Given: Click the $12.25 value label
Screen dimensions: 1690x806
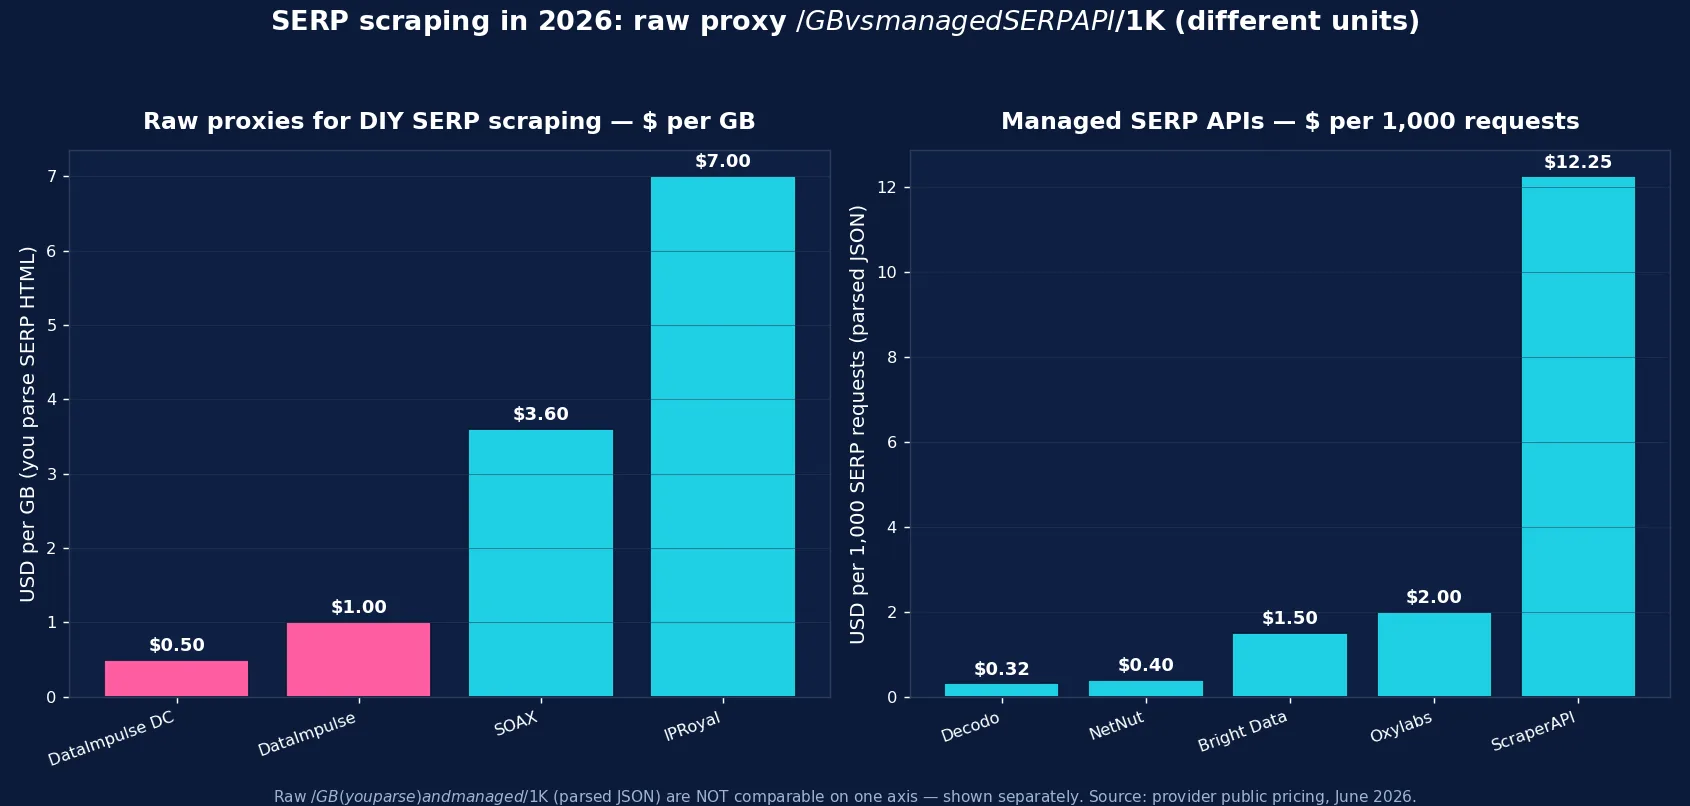Looking at the screenshot, I should (x=1578, y=162).
